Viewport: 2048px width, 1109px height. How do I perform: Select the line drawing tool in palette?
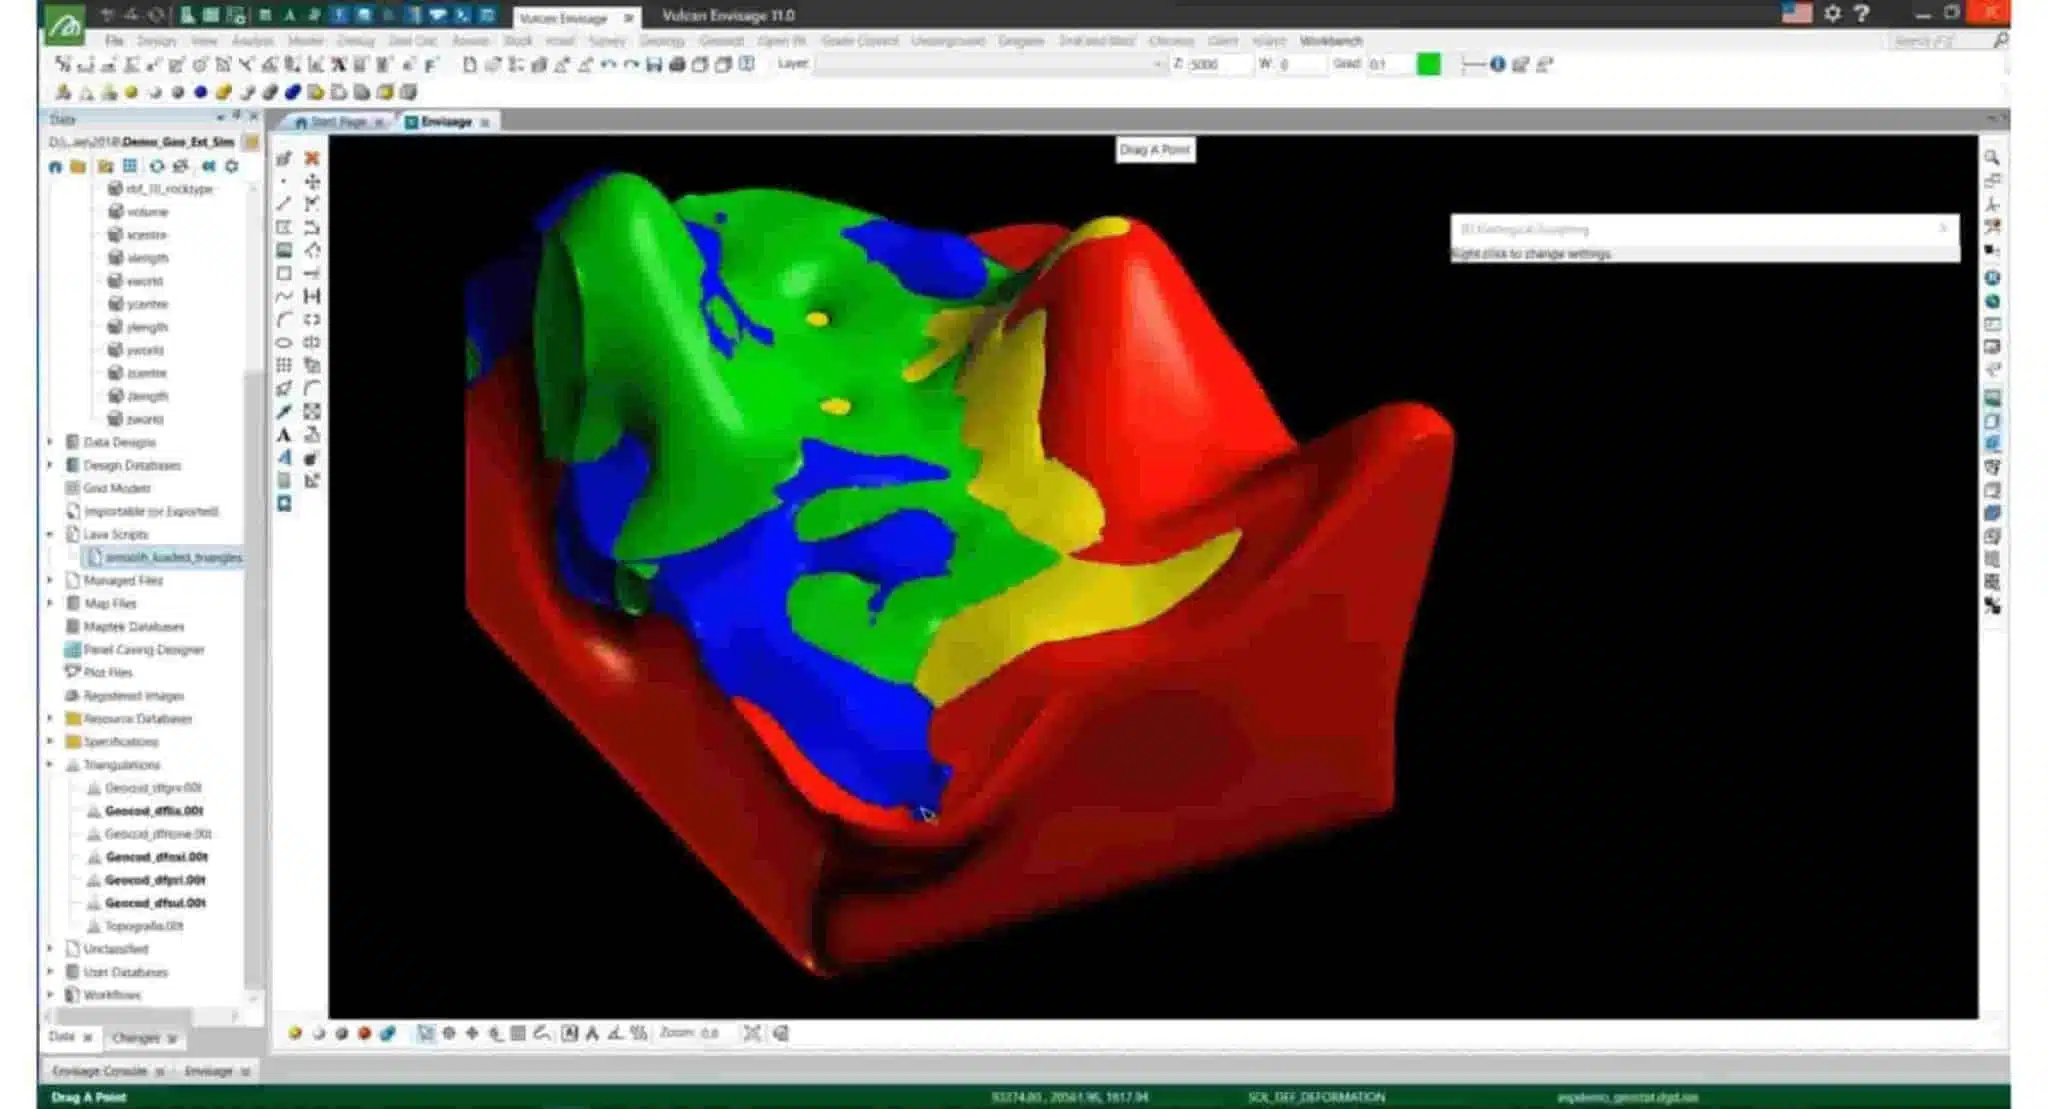point(284,204)
